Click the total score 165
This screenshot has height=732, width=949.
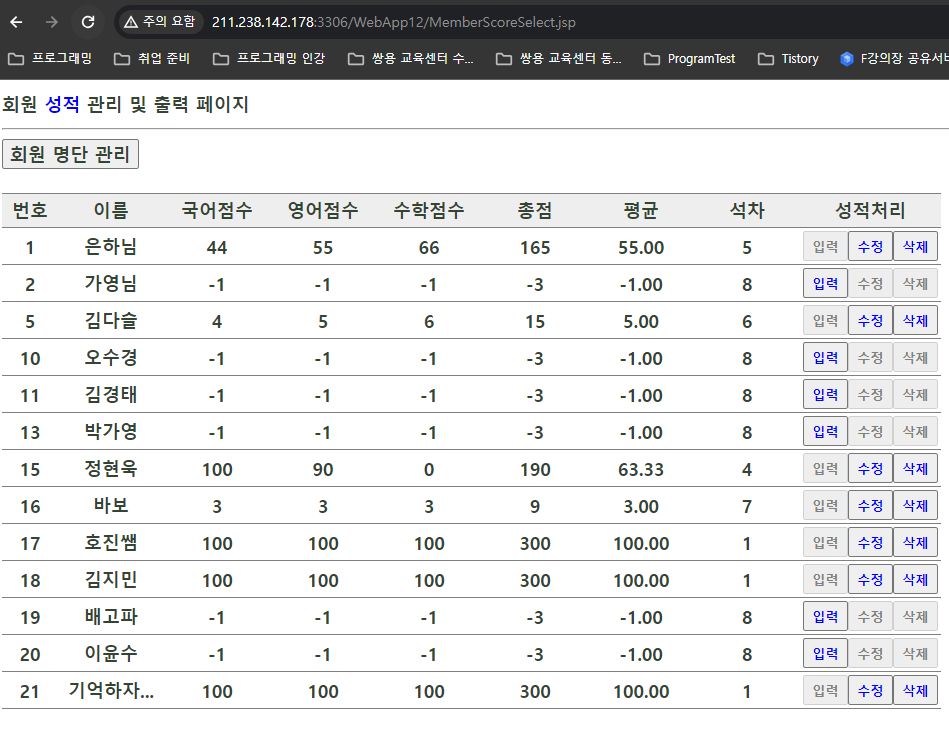(x=535, y=248)
